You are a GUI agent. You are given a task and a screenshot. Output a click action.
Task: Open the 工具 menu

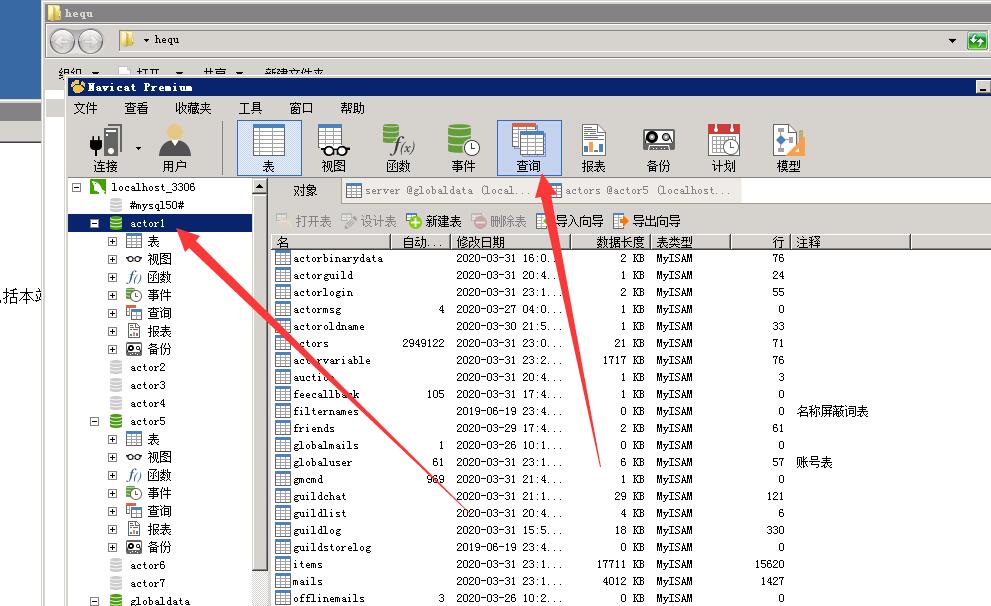250,108
